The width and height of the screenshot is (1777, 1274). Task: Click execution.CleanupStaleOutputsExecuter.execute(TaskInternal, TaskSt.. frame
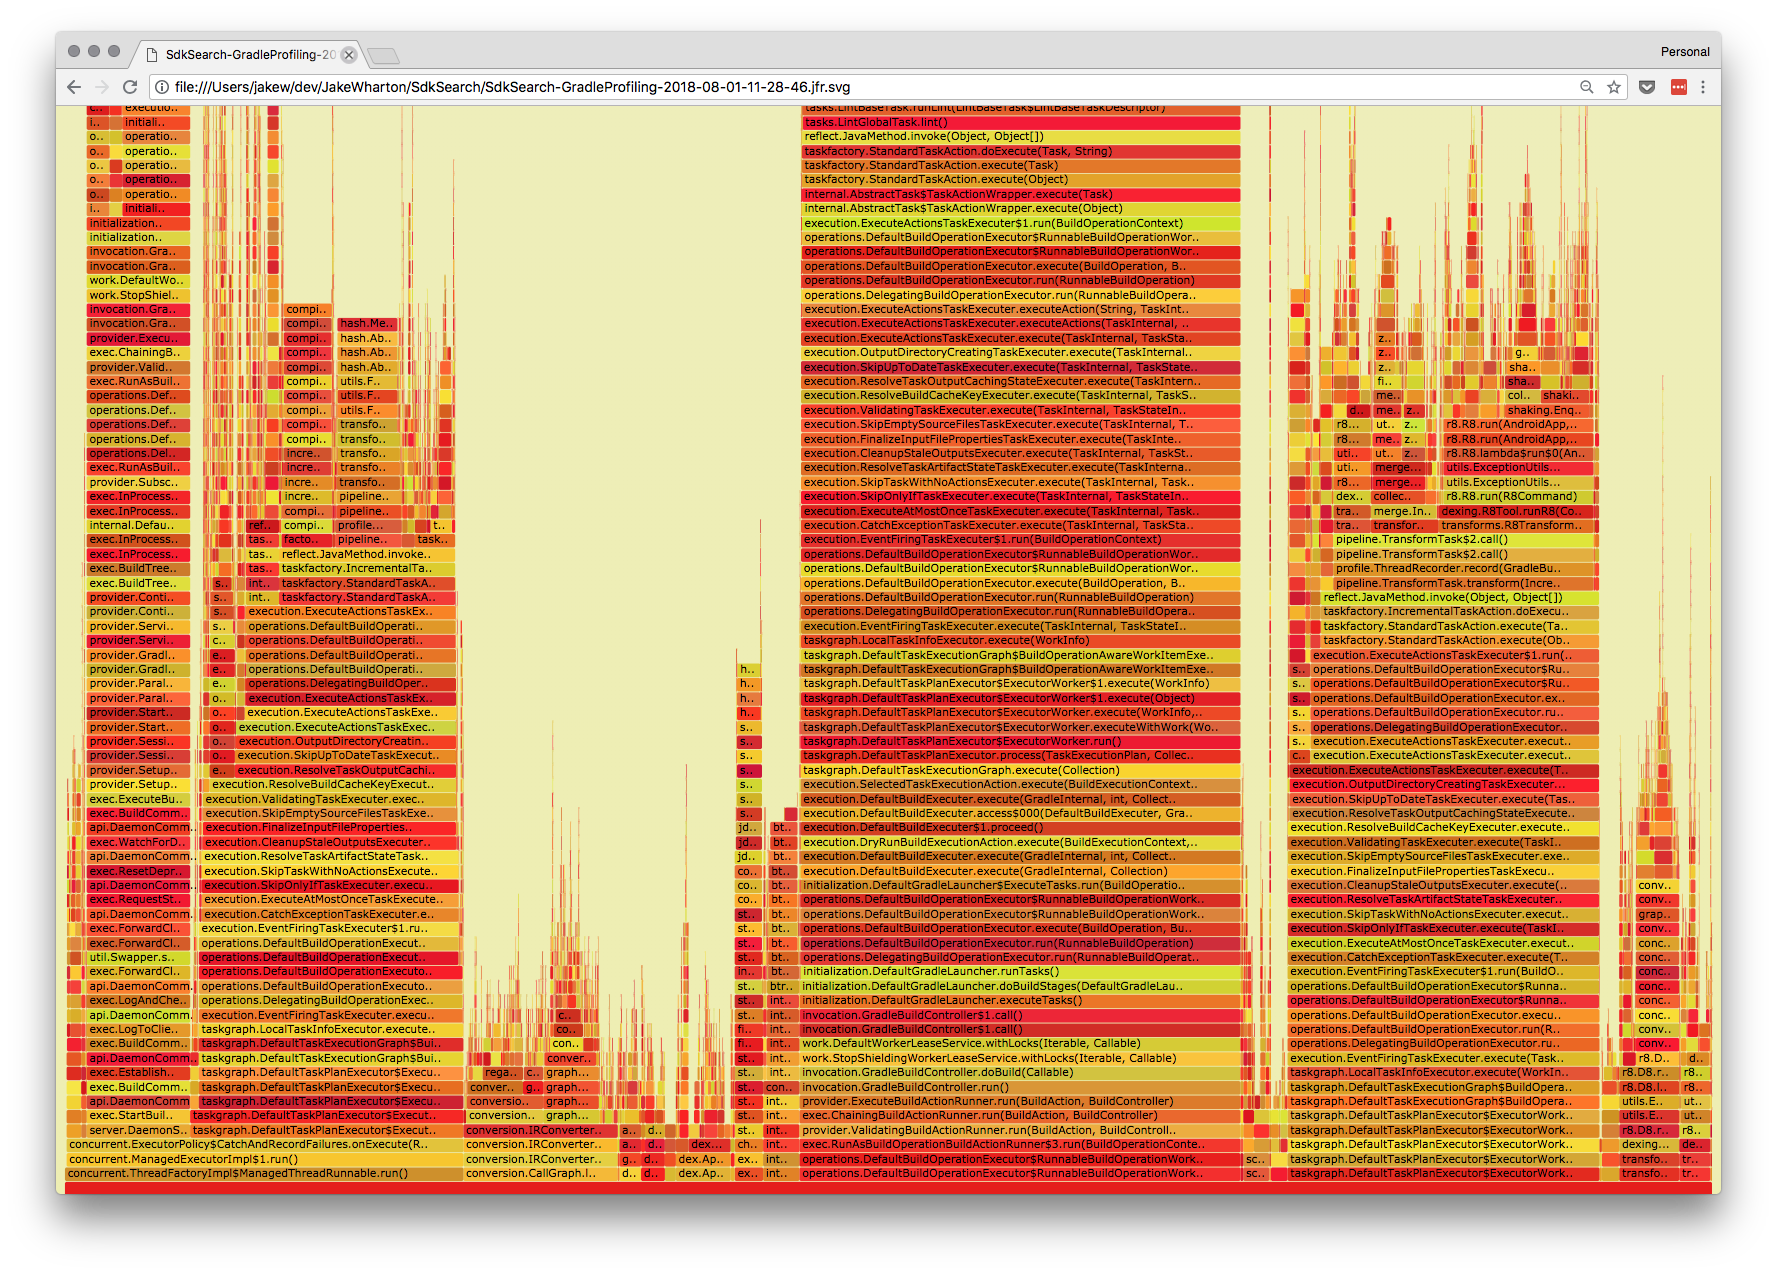1021,453
